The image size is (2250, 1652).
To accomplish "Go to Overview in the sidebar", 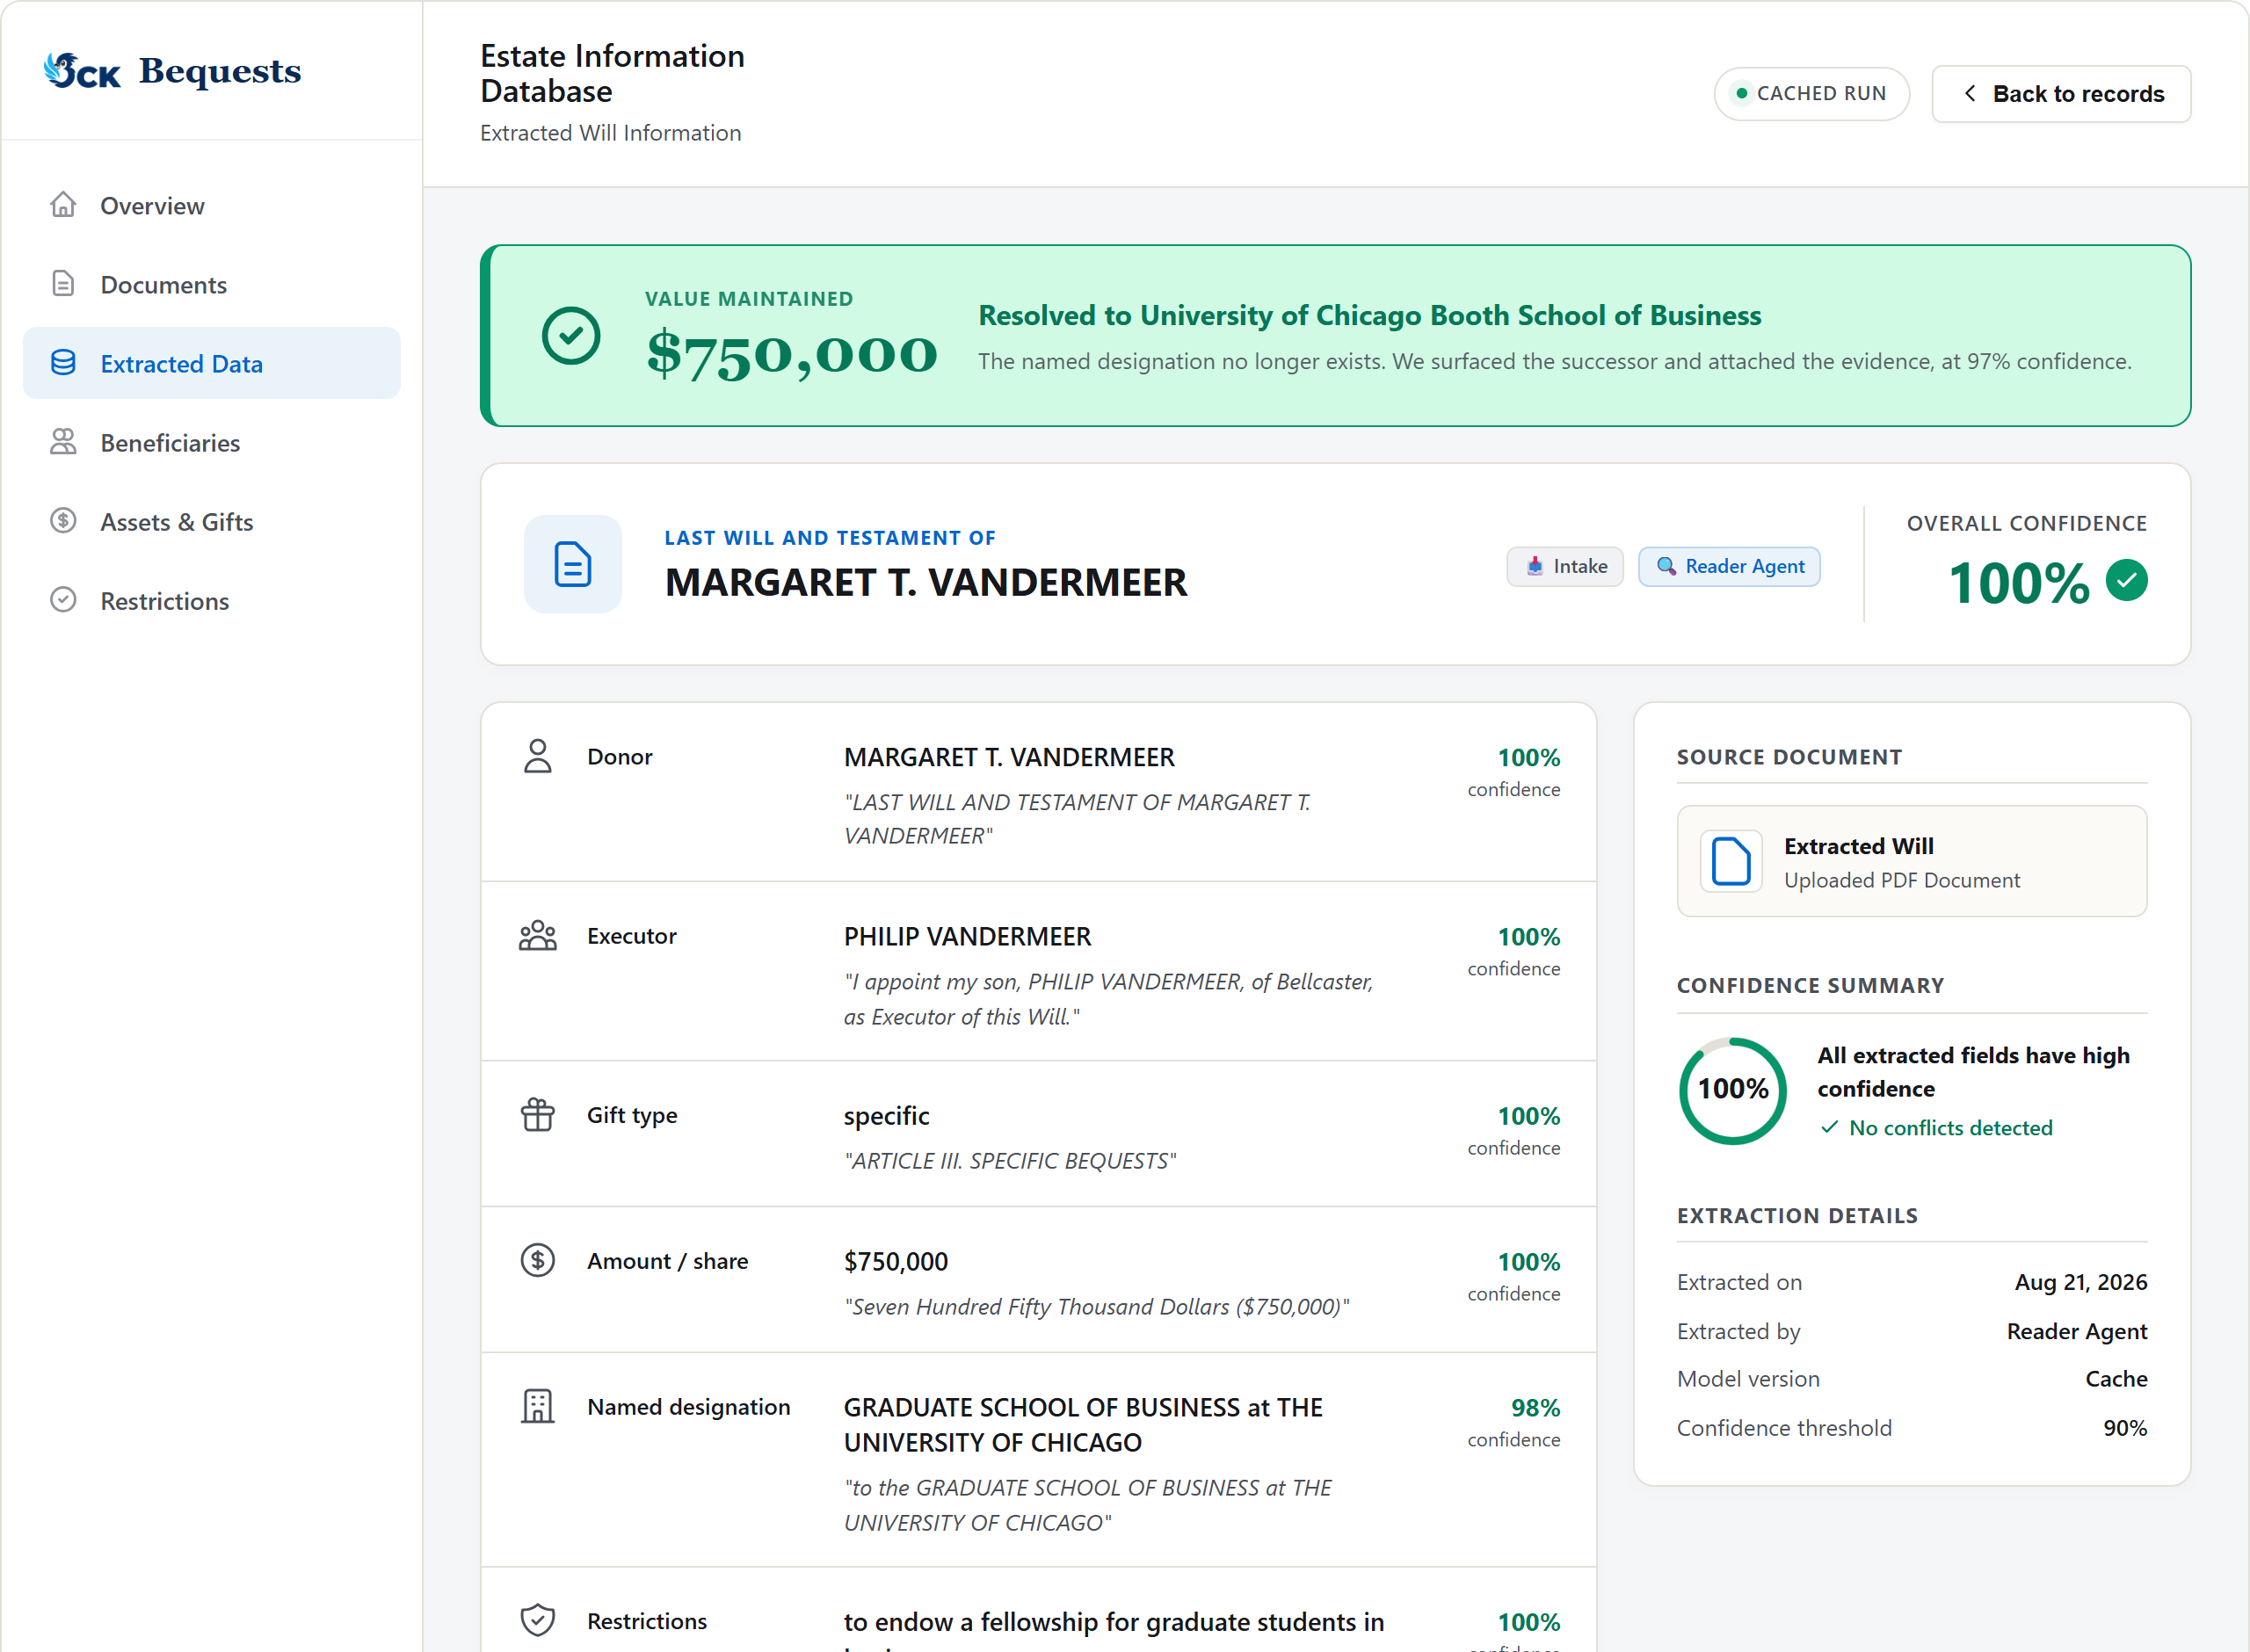I will (211, 205).
